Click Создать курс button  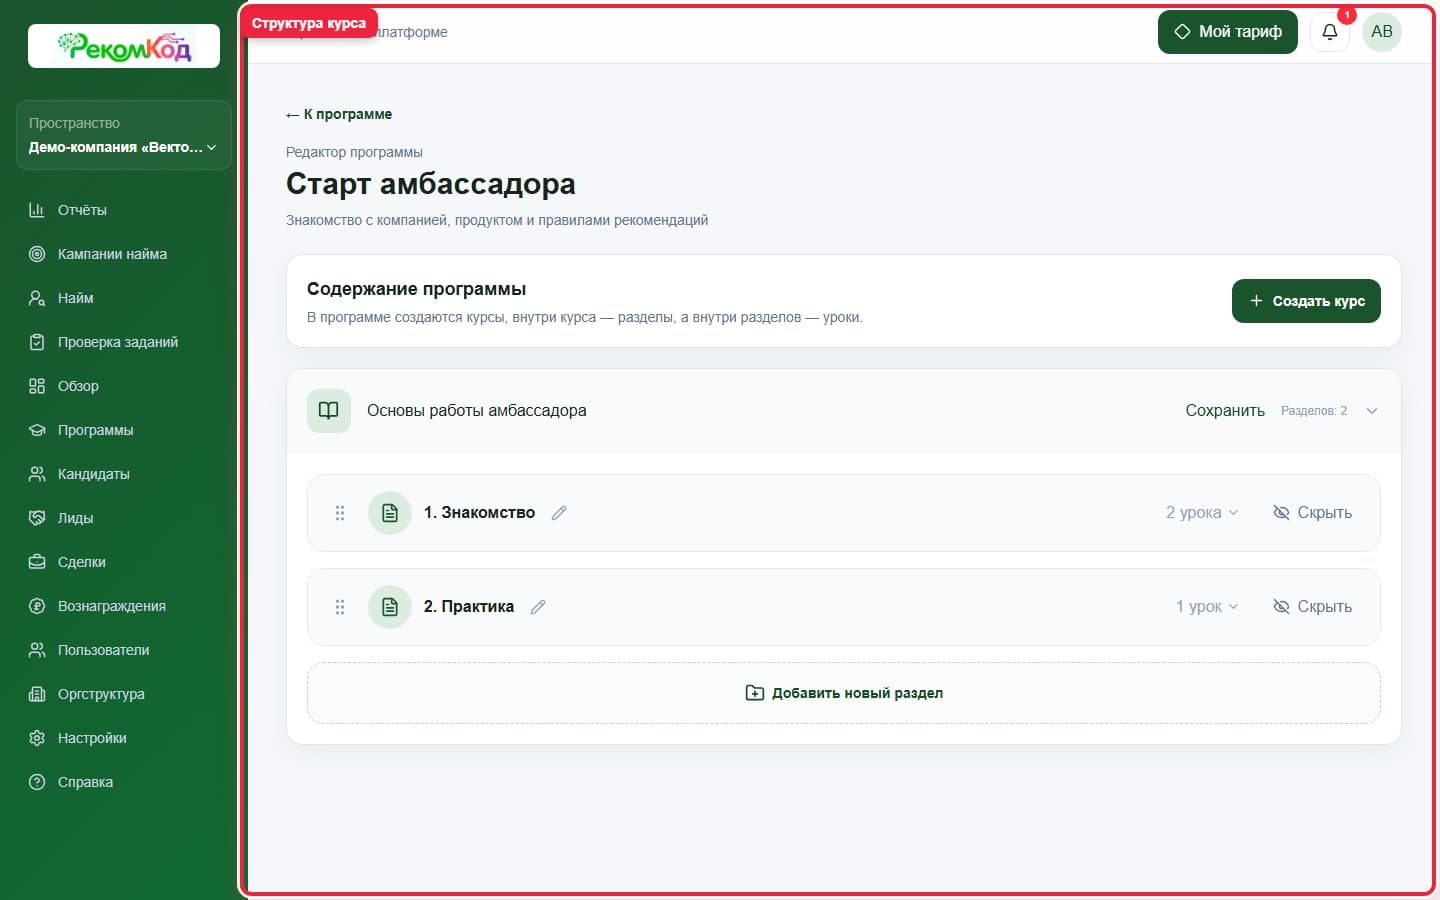coord(1306,301)
